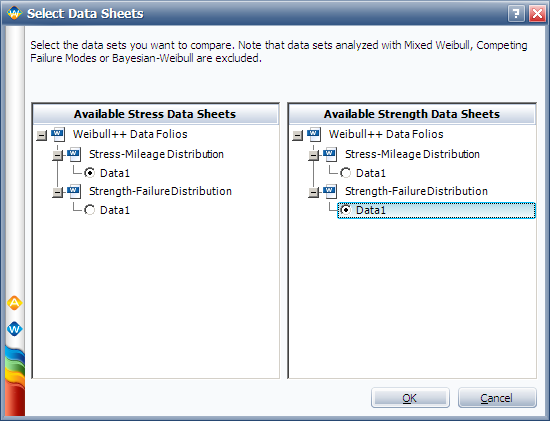Click the Strength-Failure Distribution folio icon in Strength panel
Image resolution: width=550 pixels, height=421 pixels.
click(330, 191)
